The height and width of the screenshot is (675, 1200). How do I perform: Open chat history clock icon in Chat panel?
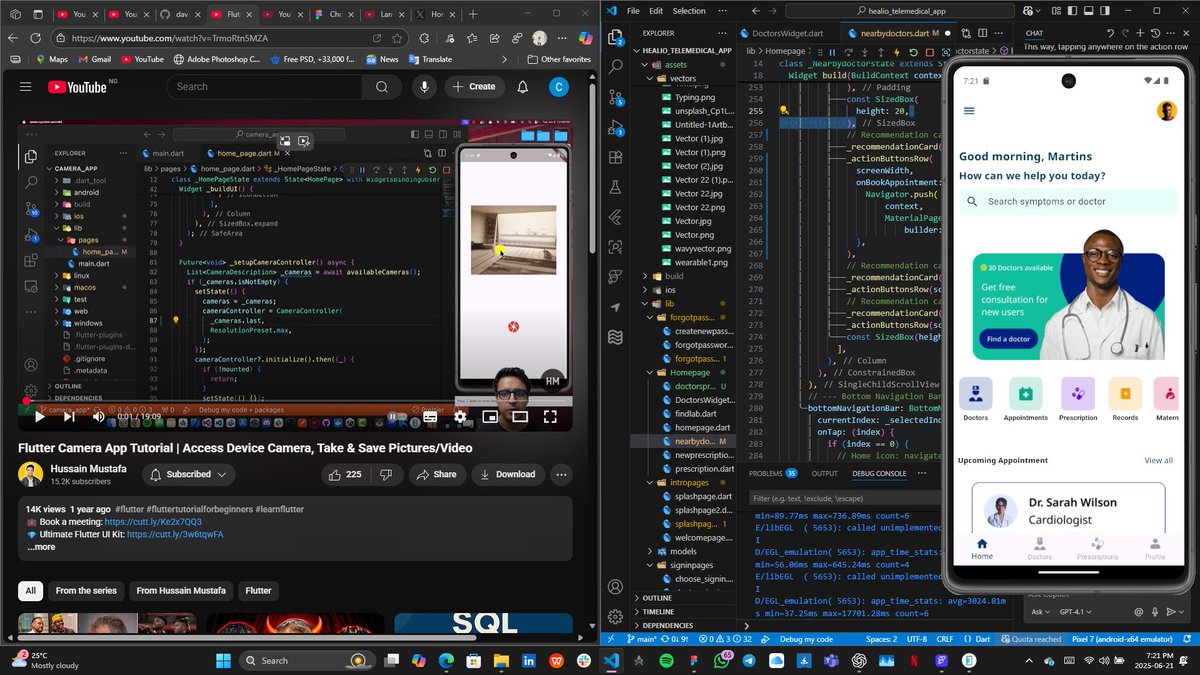(x=1155, y=33)
